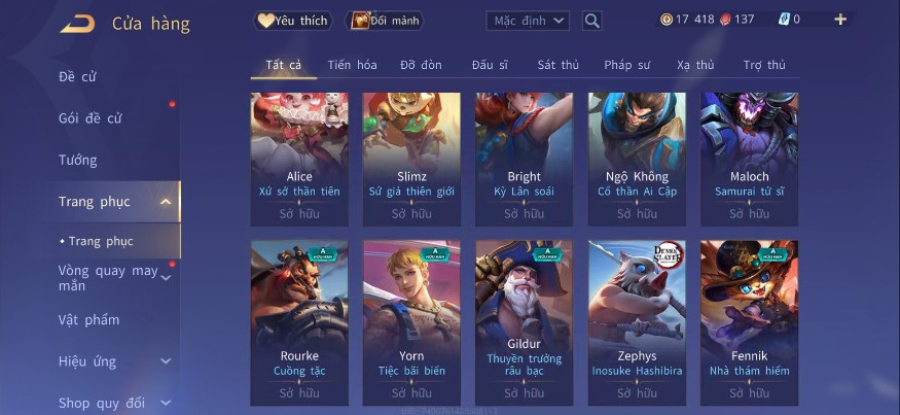Select the Zephys Inosuke Hashibira skin card
Viewport: 900px width, 415px height.
tap(637, 323)
